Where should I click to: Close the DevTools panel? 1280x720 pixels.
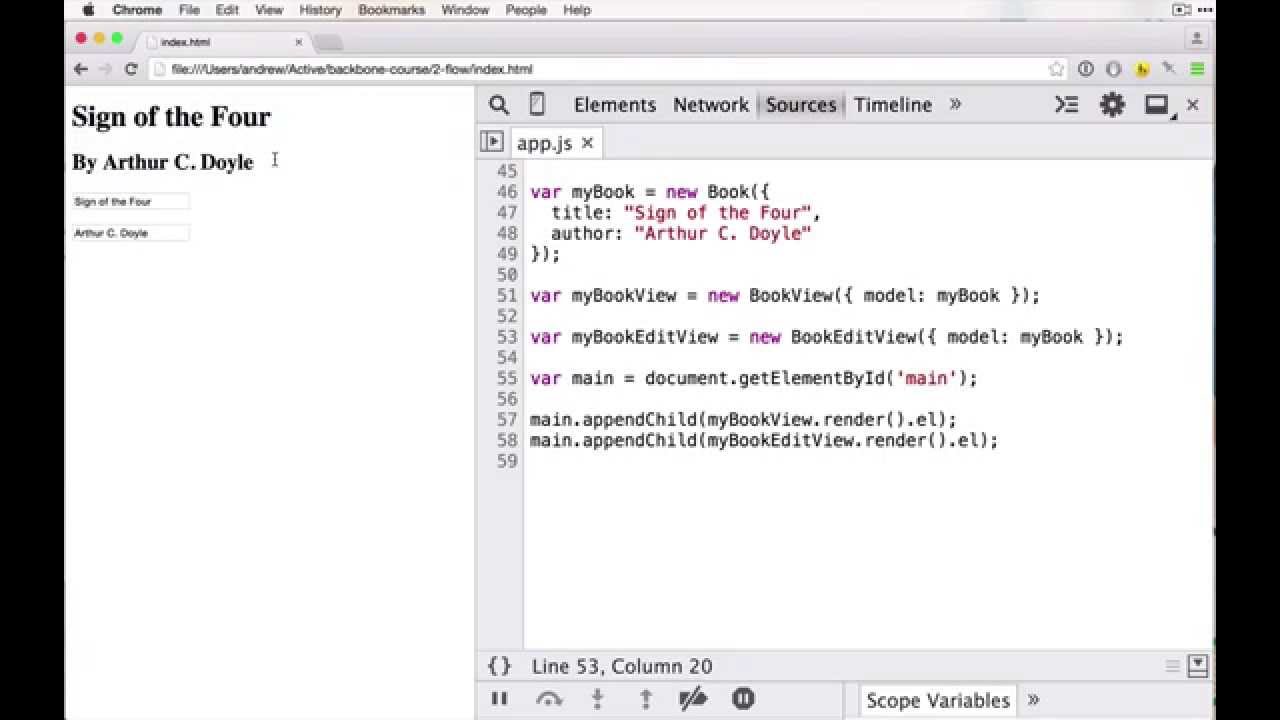coord(1193,105)
